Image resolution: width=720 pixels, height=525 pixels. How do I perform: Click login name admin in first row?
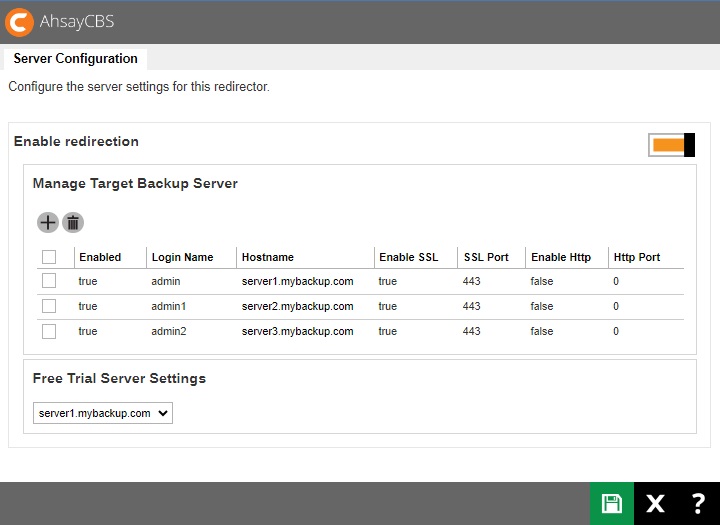tap(166, 281)
